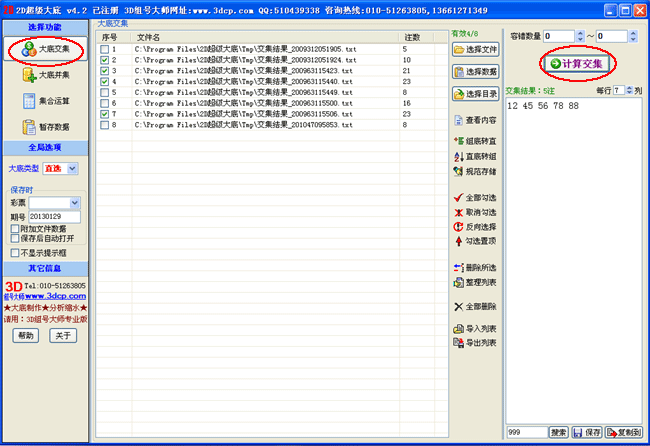Switch to 大底并集 function
Image resolution: width=650 pixels, height=446 pixels.
(44, 75)
